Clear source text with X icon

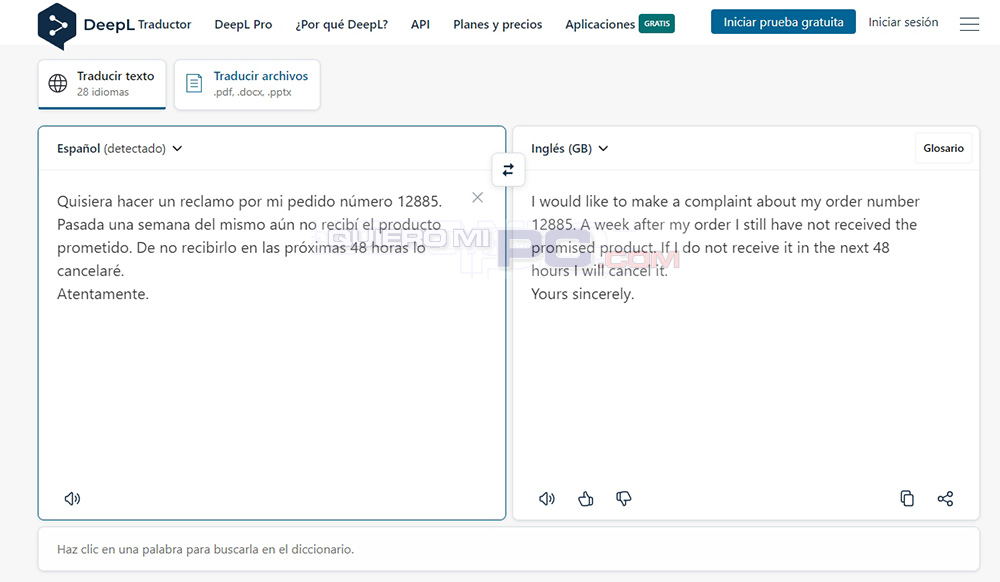tap(477, 198)
